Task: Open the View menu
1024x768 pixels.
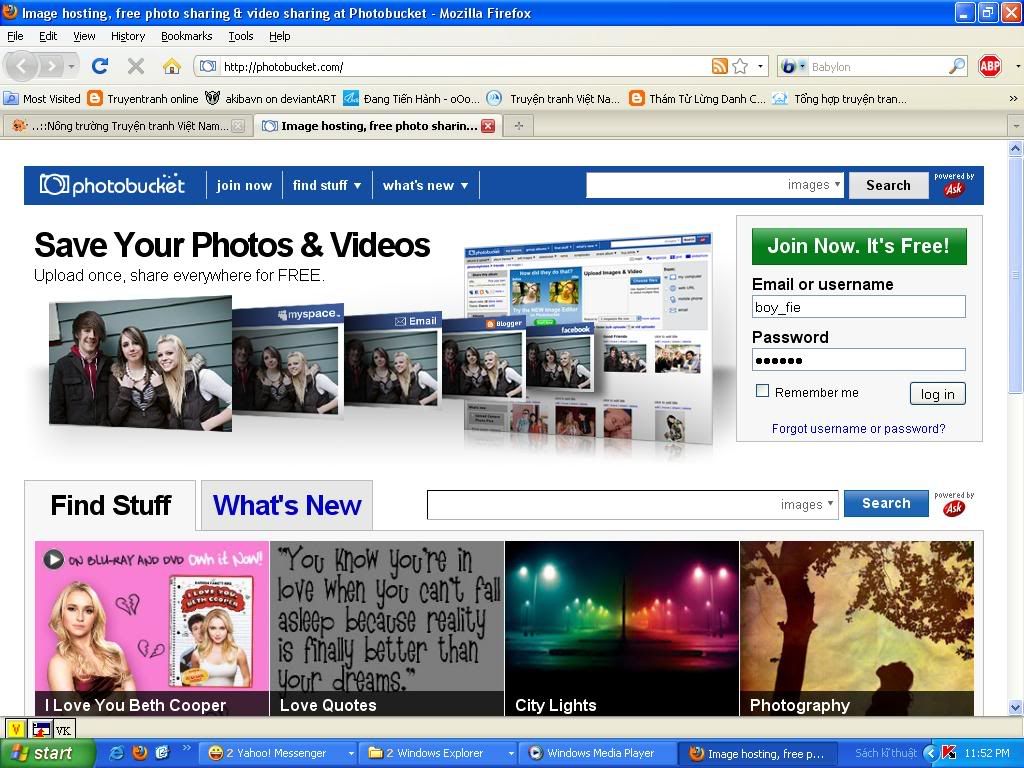Action: 84,37
